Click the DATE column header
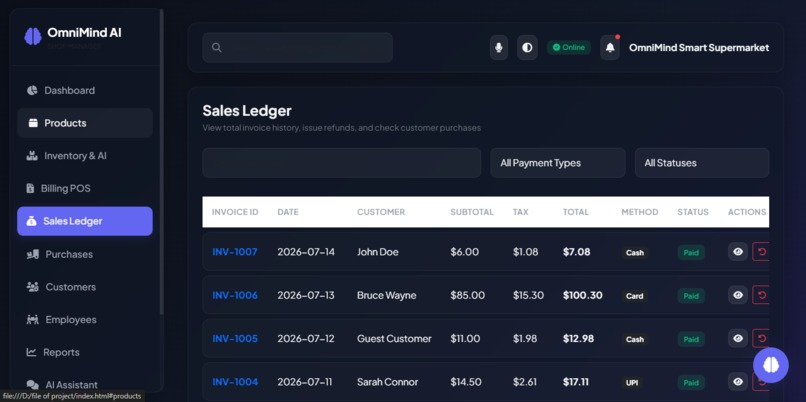The image size is (806, 402). (x=288, y=212)
